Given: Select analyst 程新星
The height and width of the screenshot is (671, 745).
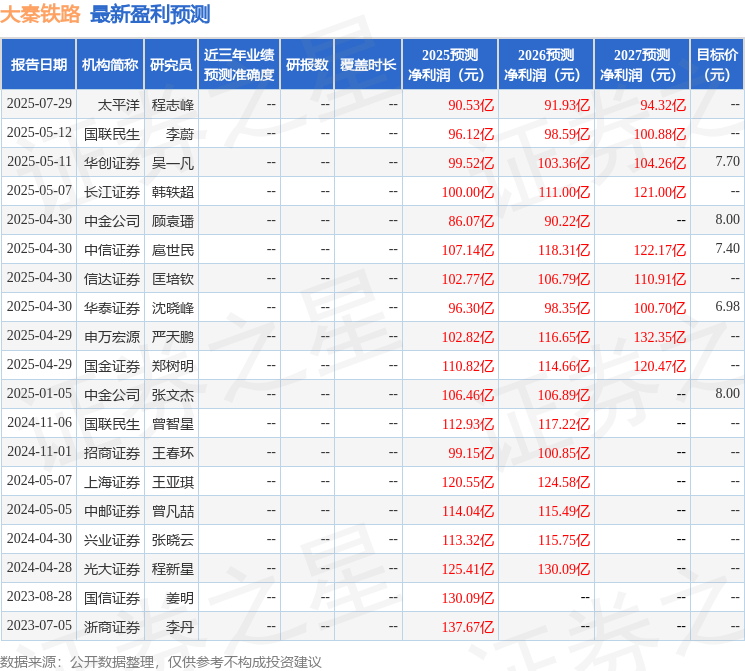Looking at the screenshot, I should (x=172, y=569).
